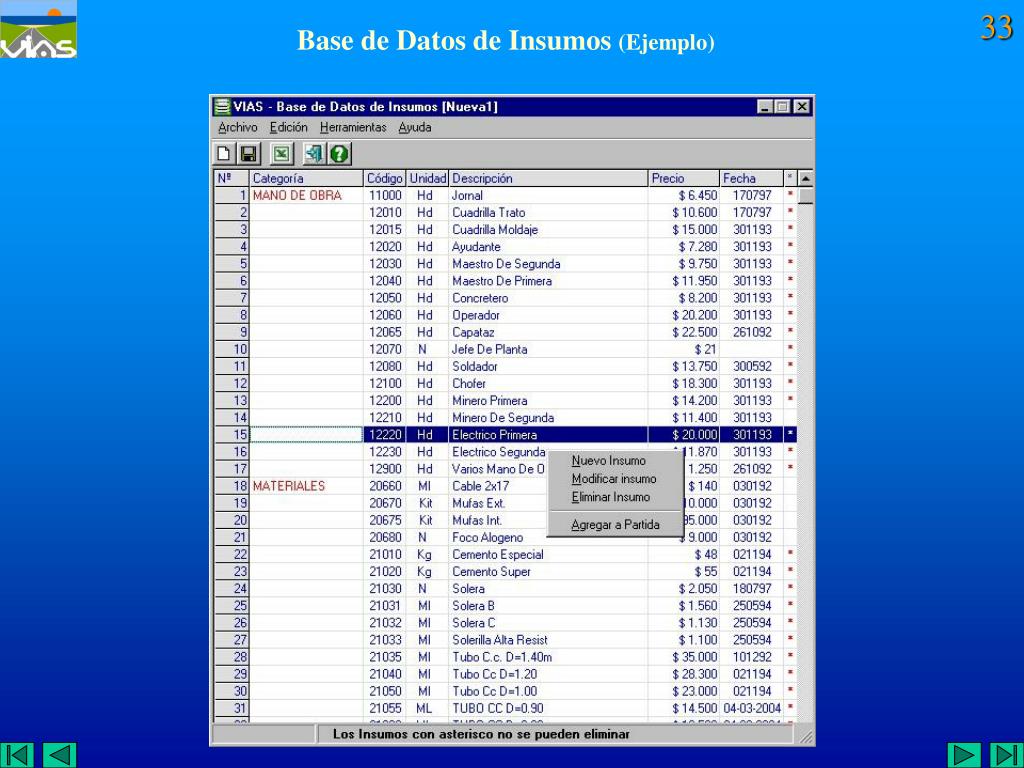Click the VIAS logo in corner
Viewport: 1024px width, 768px height.
[x=39, y=29]
